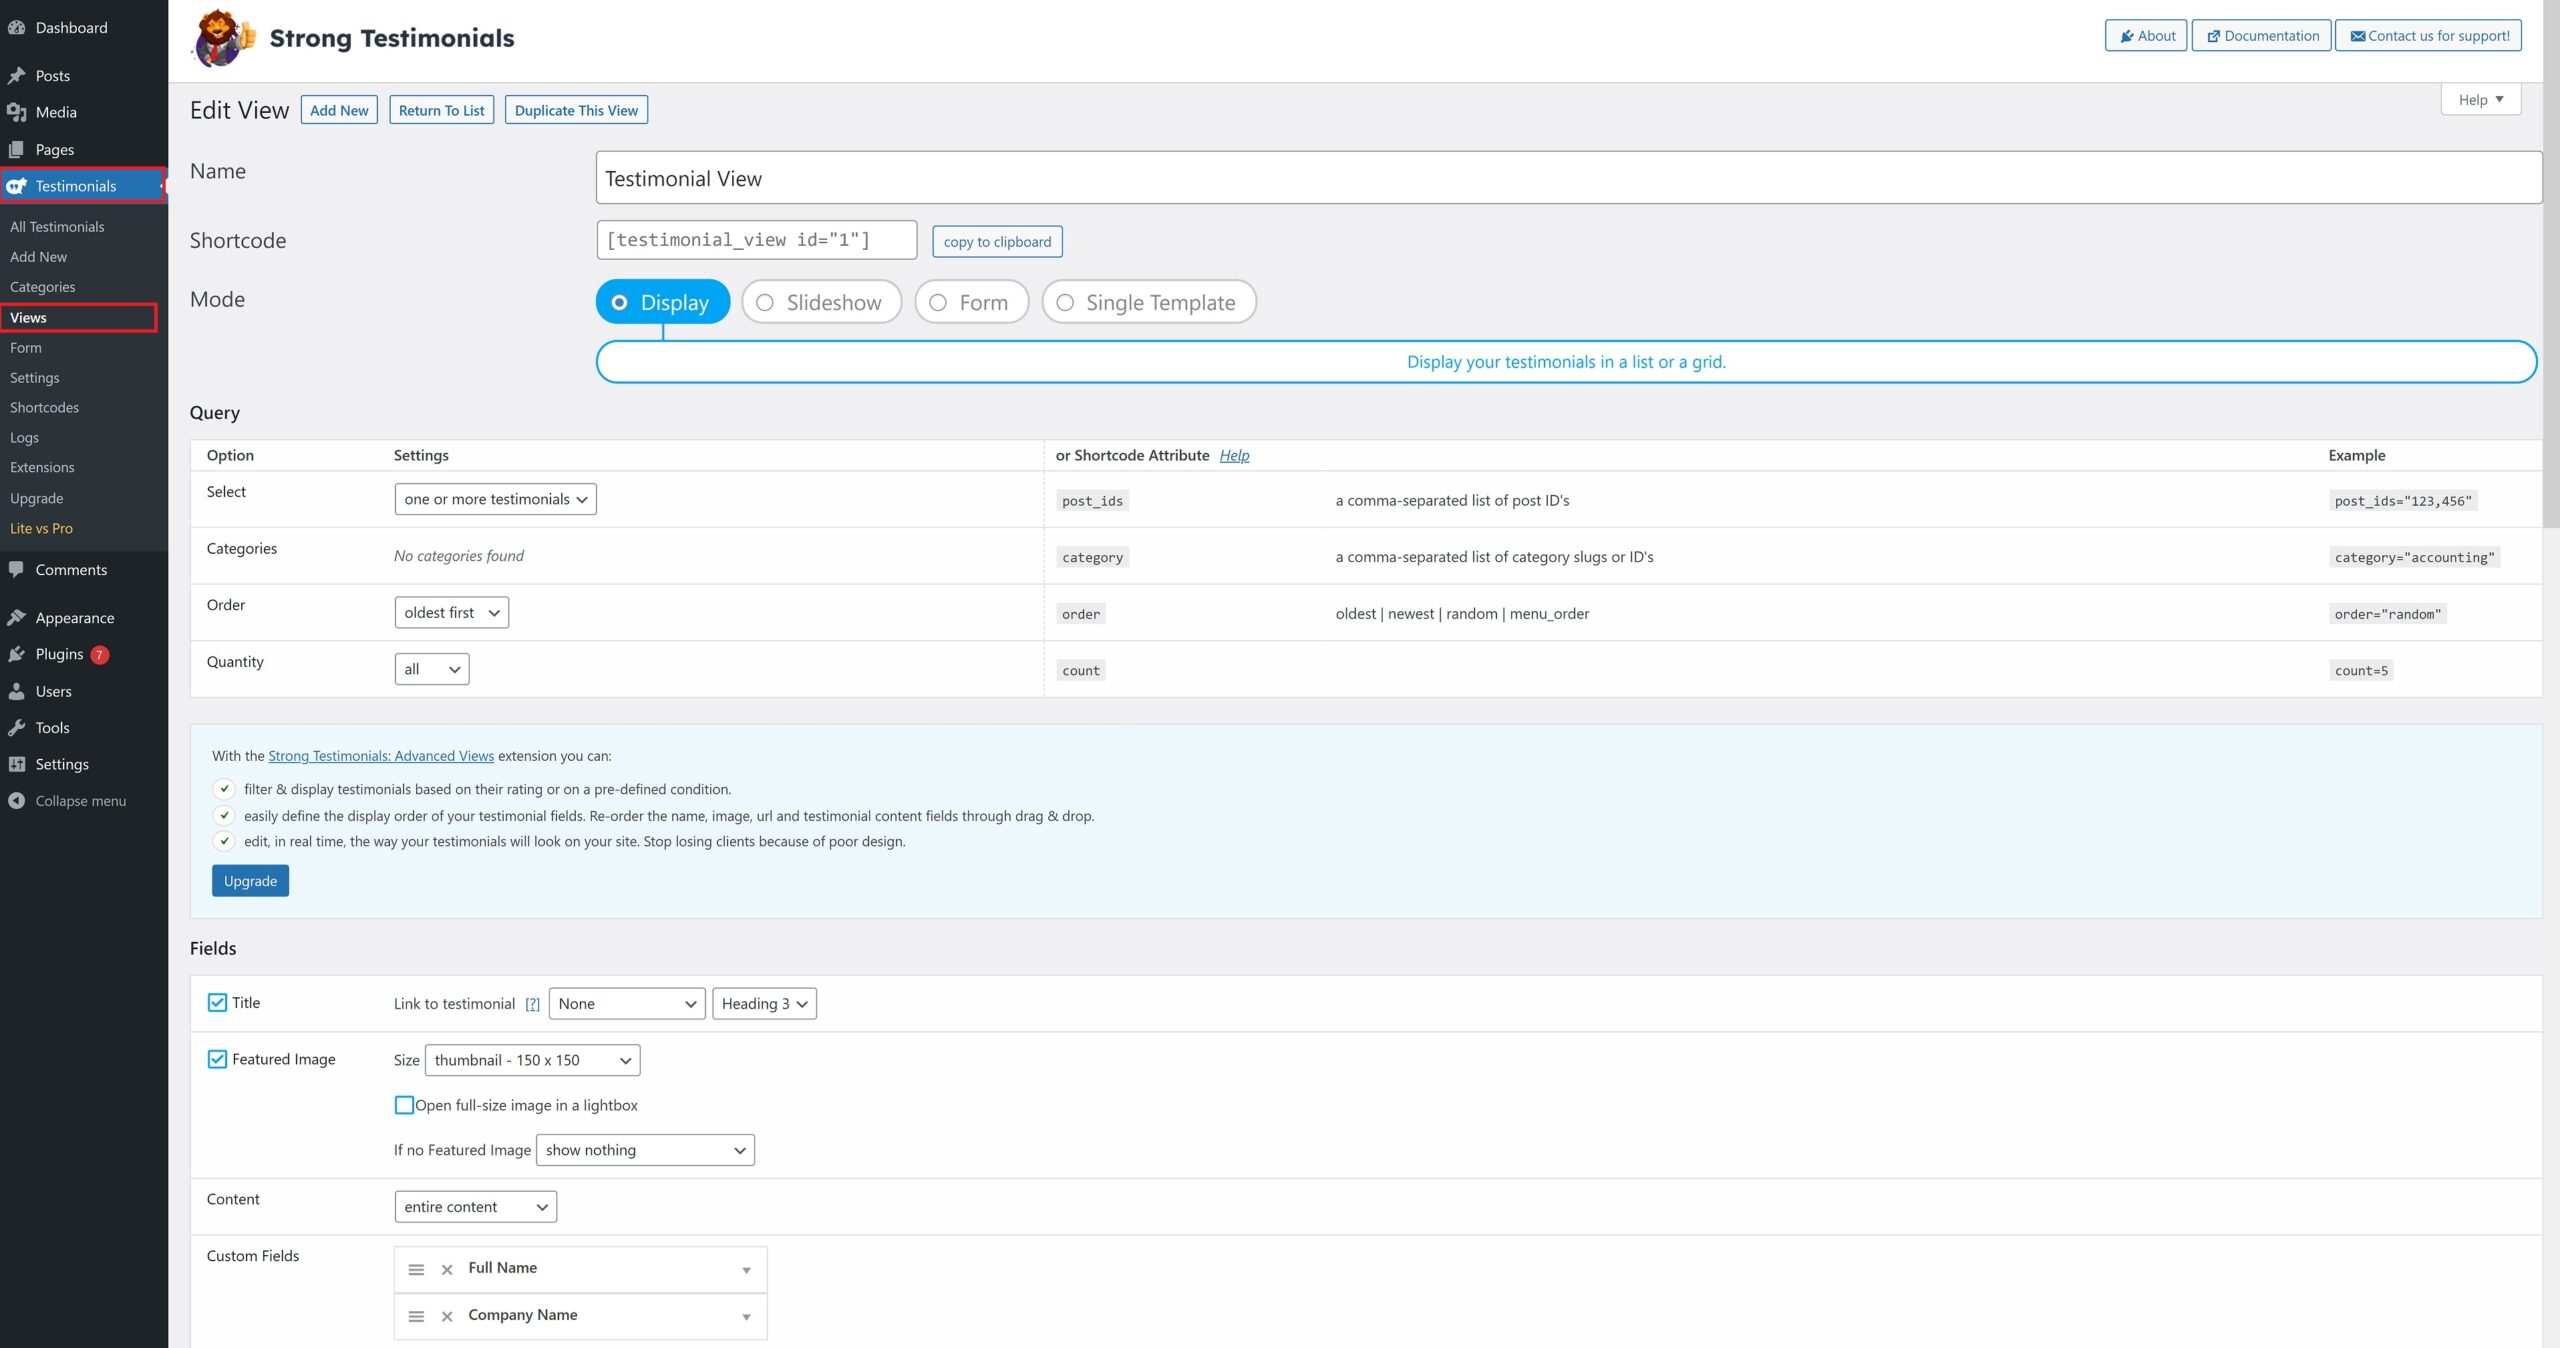
Task: Open All Testimonials submenu item
Action: pos(57,227)
